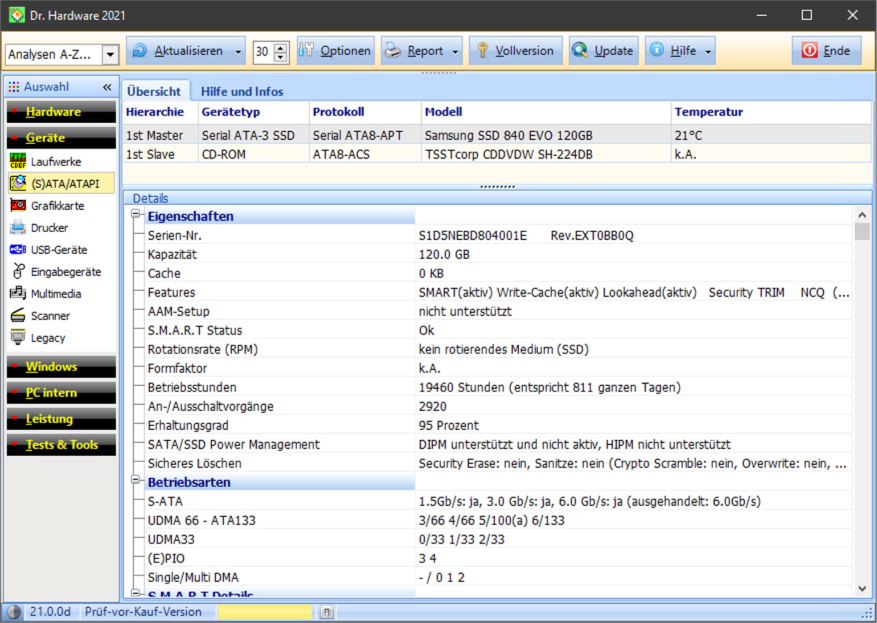Image resolution: width=877 pixels, height=623 pixels.
Task: Collapse the Auswahl sidebar panel
Action: [x=107, y=87]
